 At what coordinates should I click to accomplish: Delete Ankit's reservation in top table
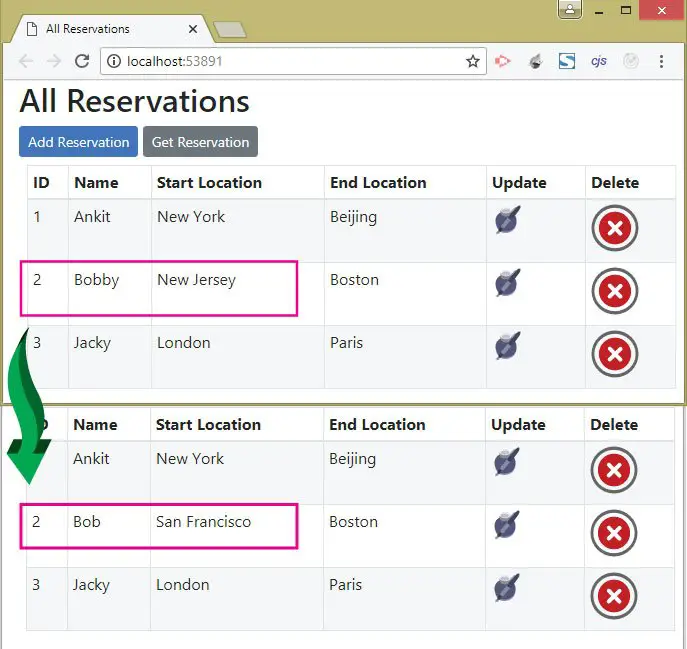[614, 228]
